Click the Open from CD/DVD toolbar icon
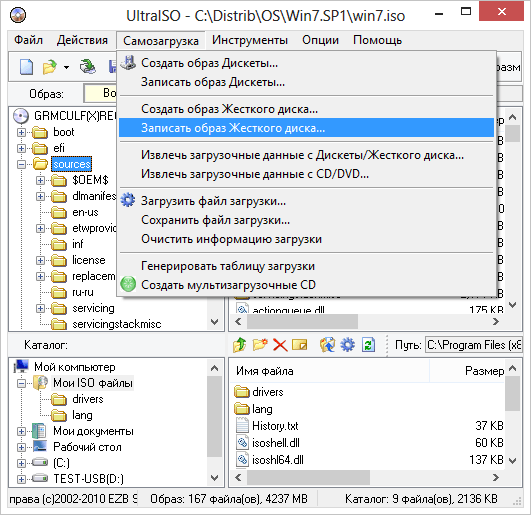This screenshot has height=515, width=531. [x=87, y=66]
